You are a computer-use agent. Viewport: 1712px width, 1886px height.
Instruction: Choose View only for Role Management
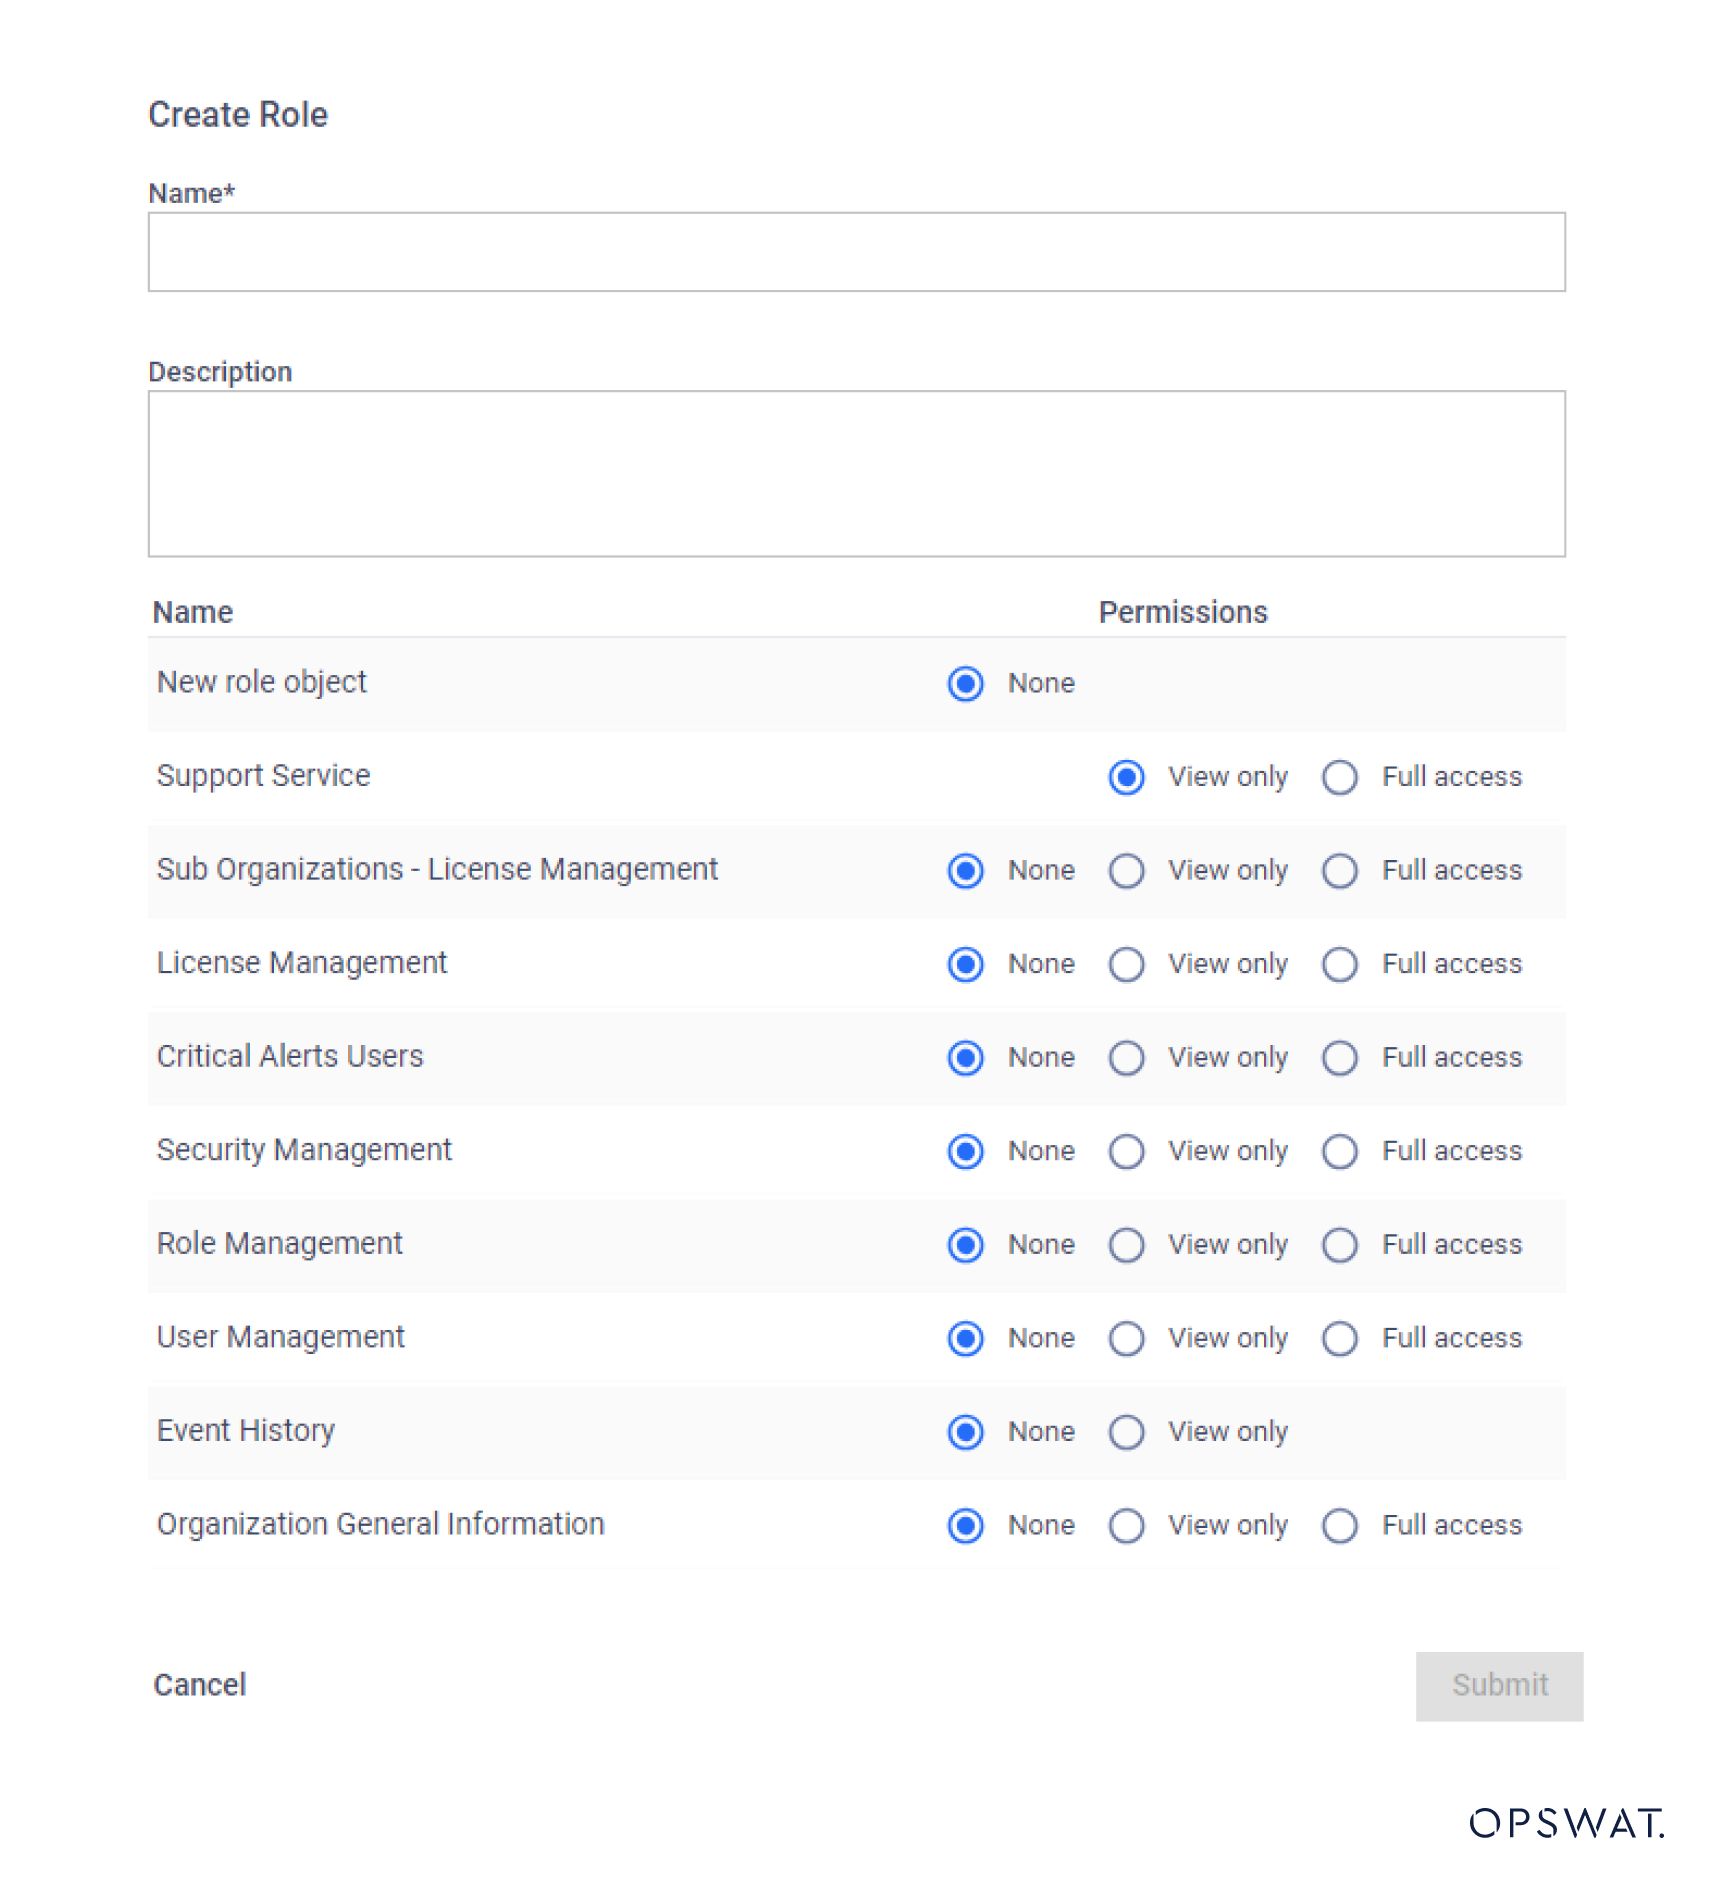coord(1126,1245)
